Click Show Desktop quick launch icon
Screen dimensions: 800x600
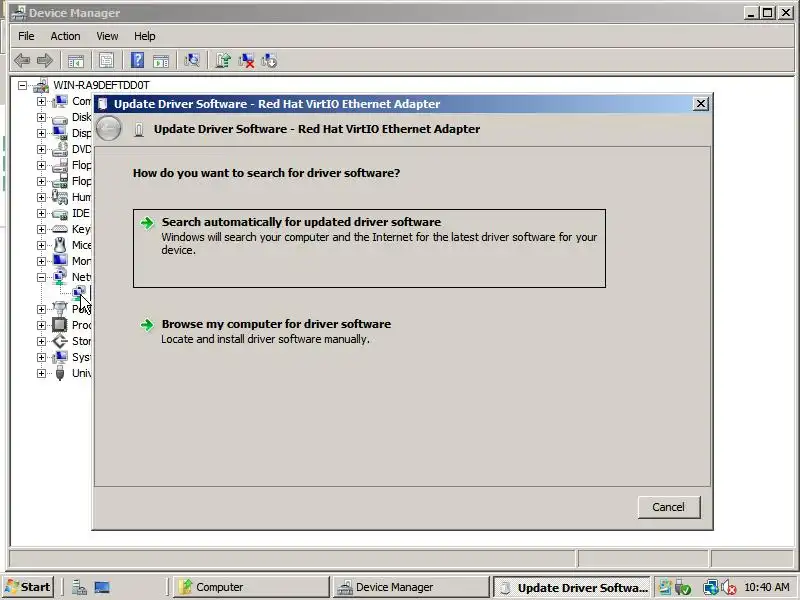102,587
